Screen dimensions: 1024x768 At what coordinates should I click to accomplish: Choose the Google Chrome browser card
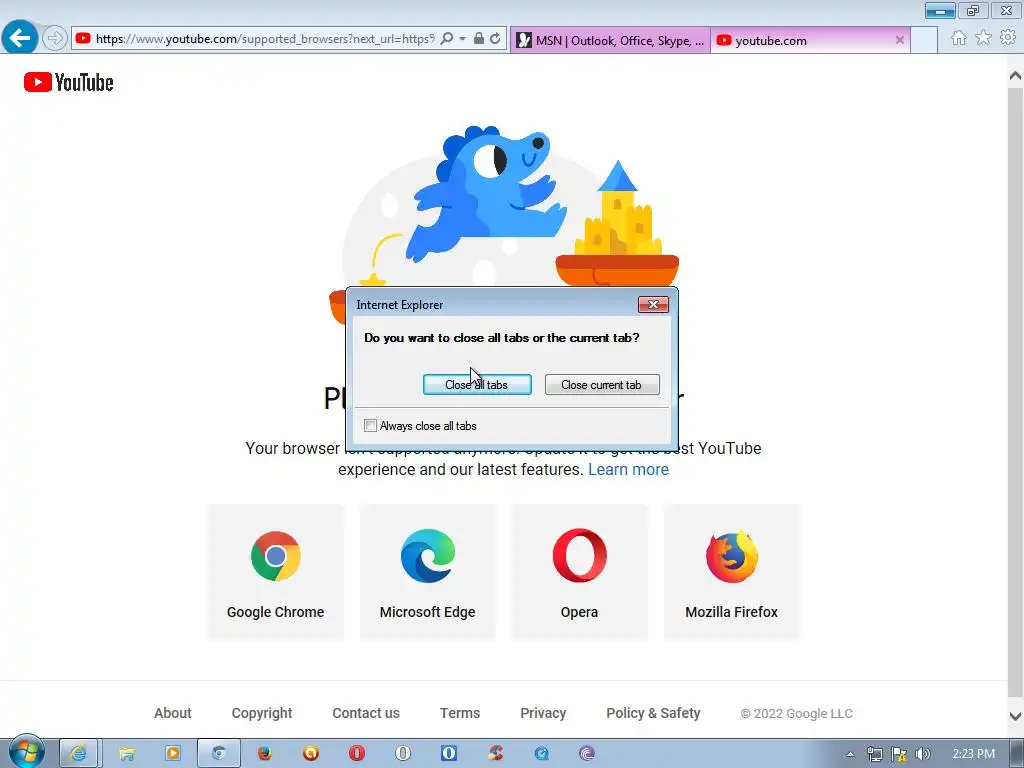(276, 572)
